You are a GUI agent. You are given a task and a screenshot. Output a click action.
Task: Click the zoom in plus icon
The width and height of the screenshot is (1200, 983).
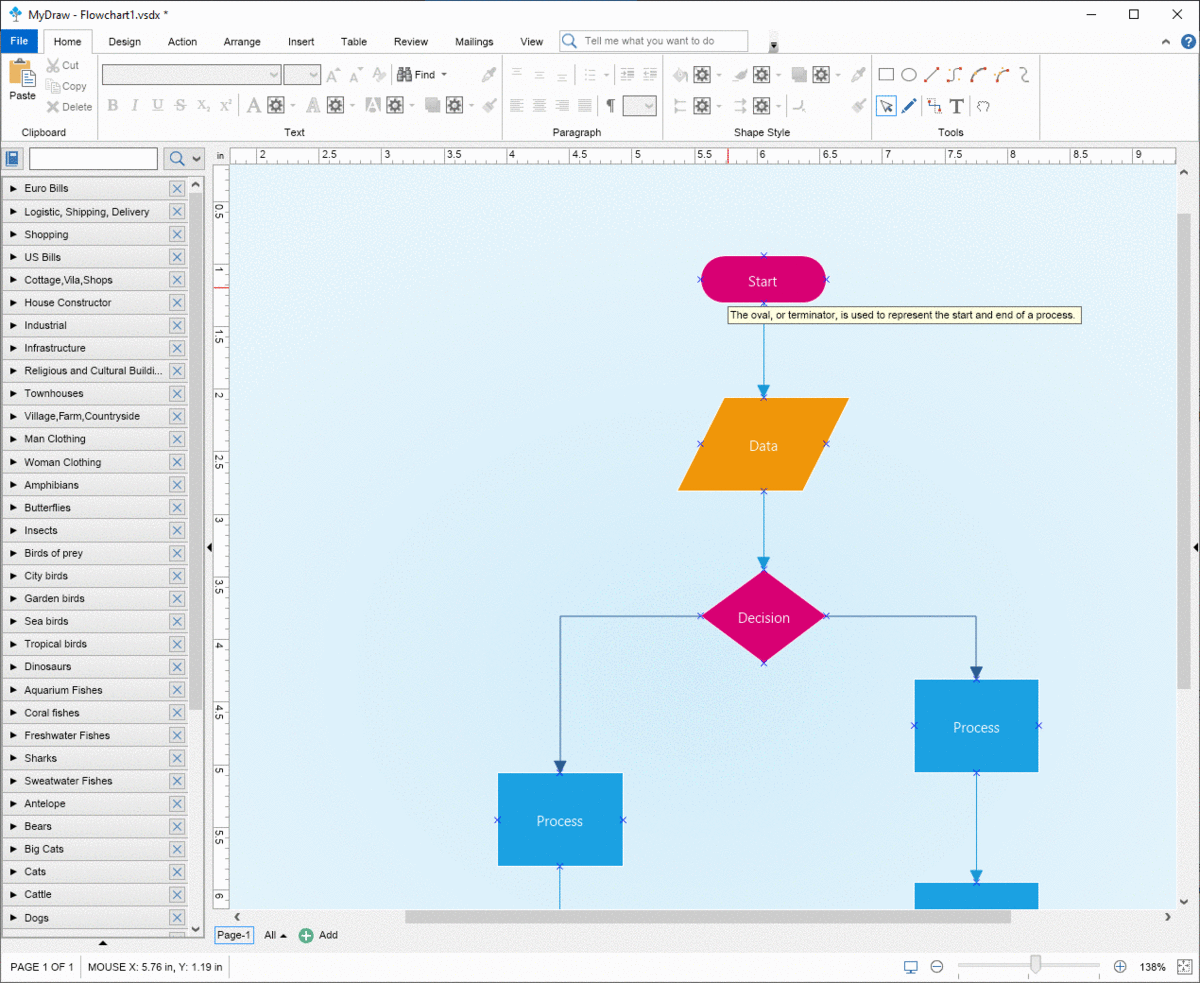point(1120,967)
